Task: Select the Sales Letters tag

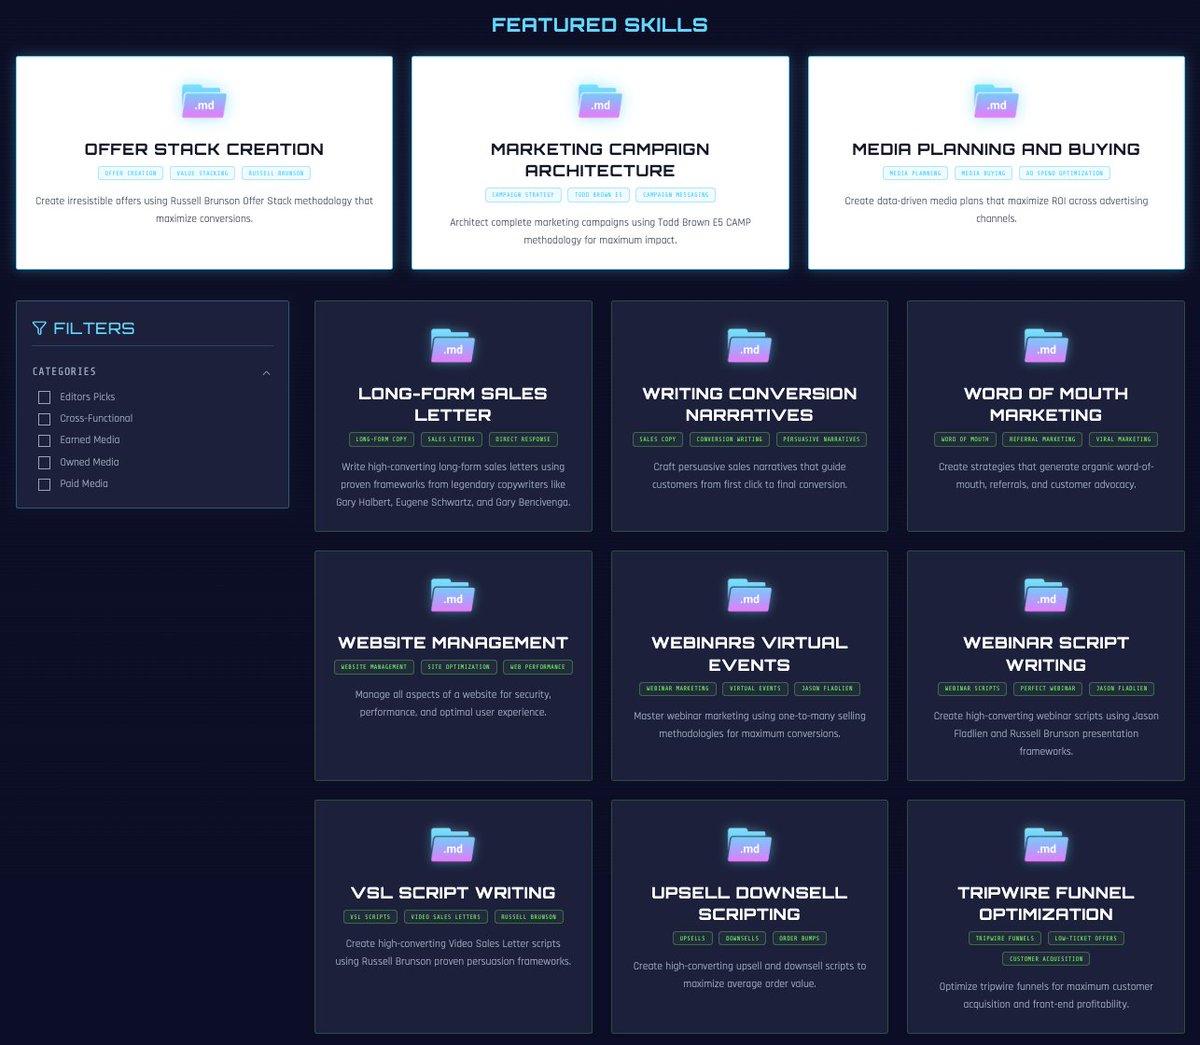Action: [x=452, y=439]
